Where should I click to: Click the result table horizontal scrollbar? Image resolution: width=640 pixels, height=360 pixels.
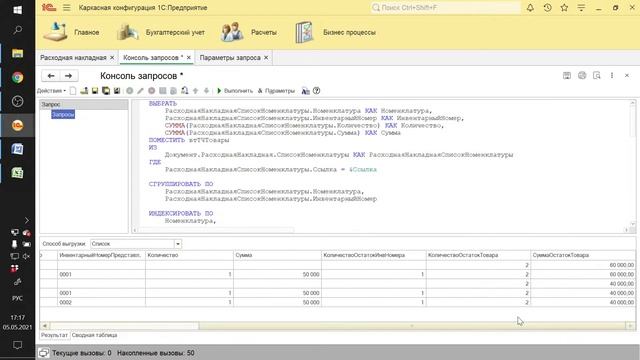[337, 326]
